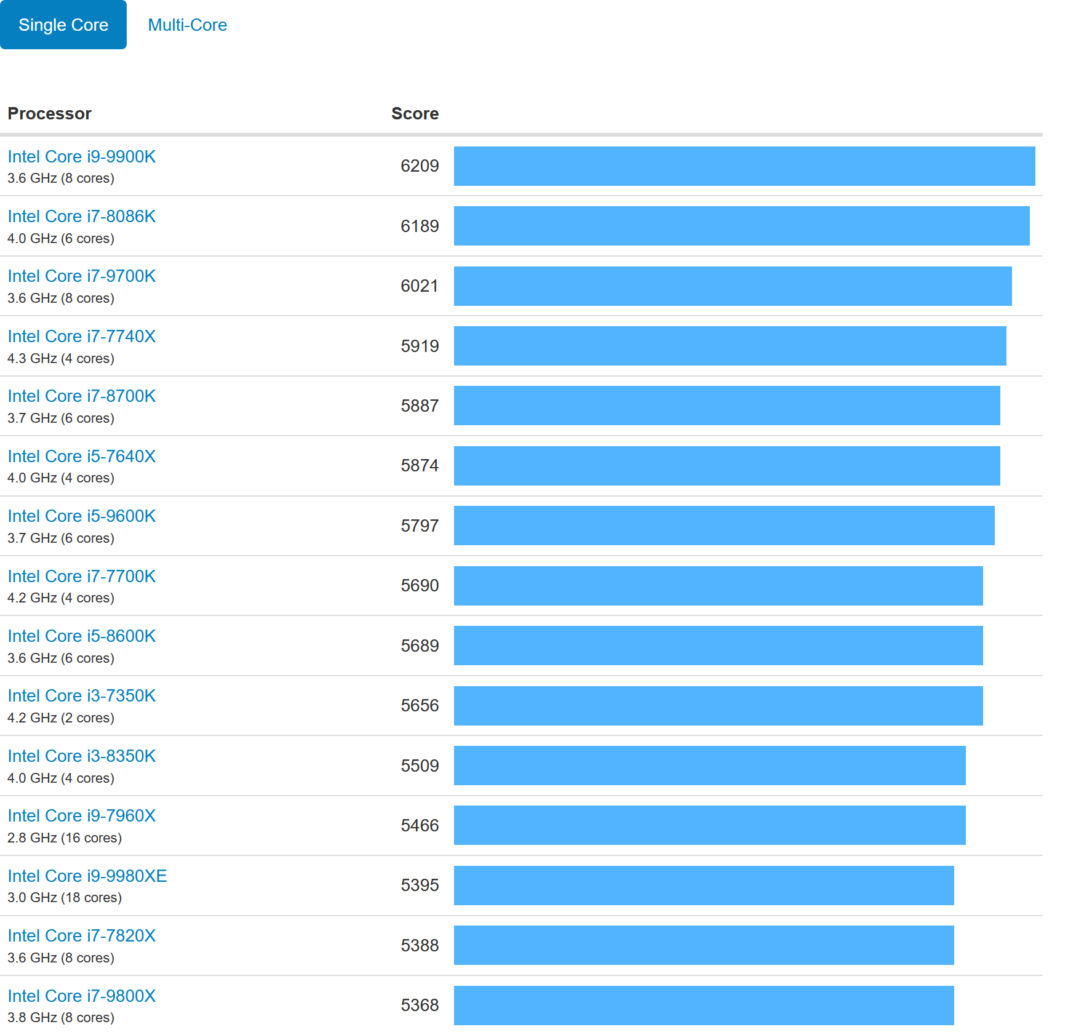This screenshot has height=1032, width=1068.
Task: Open the Intel Core i3-7350K link
Action: pyautogui.click(x=82, y=696)
